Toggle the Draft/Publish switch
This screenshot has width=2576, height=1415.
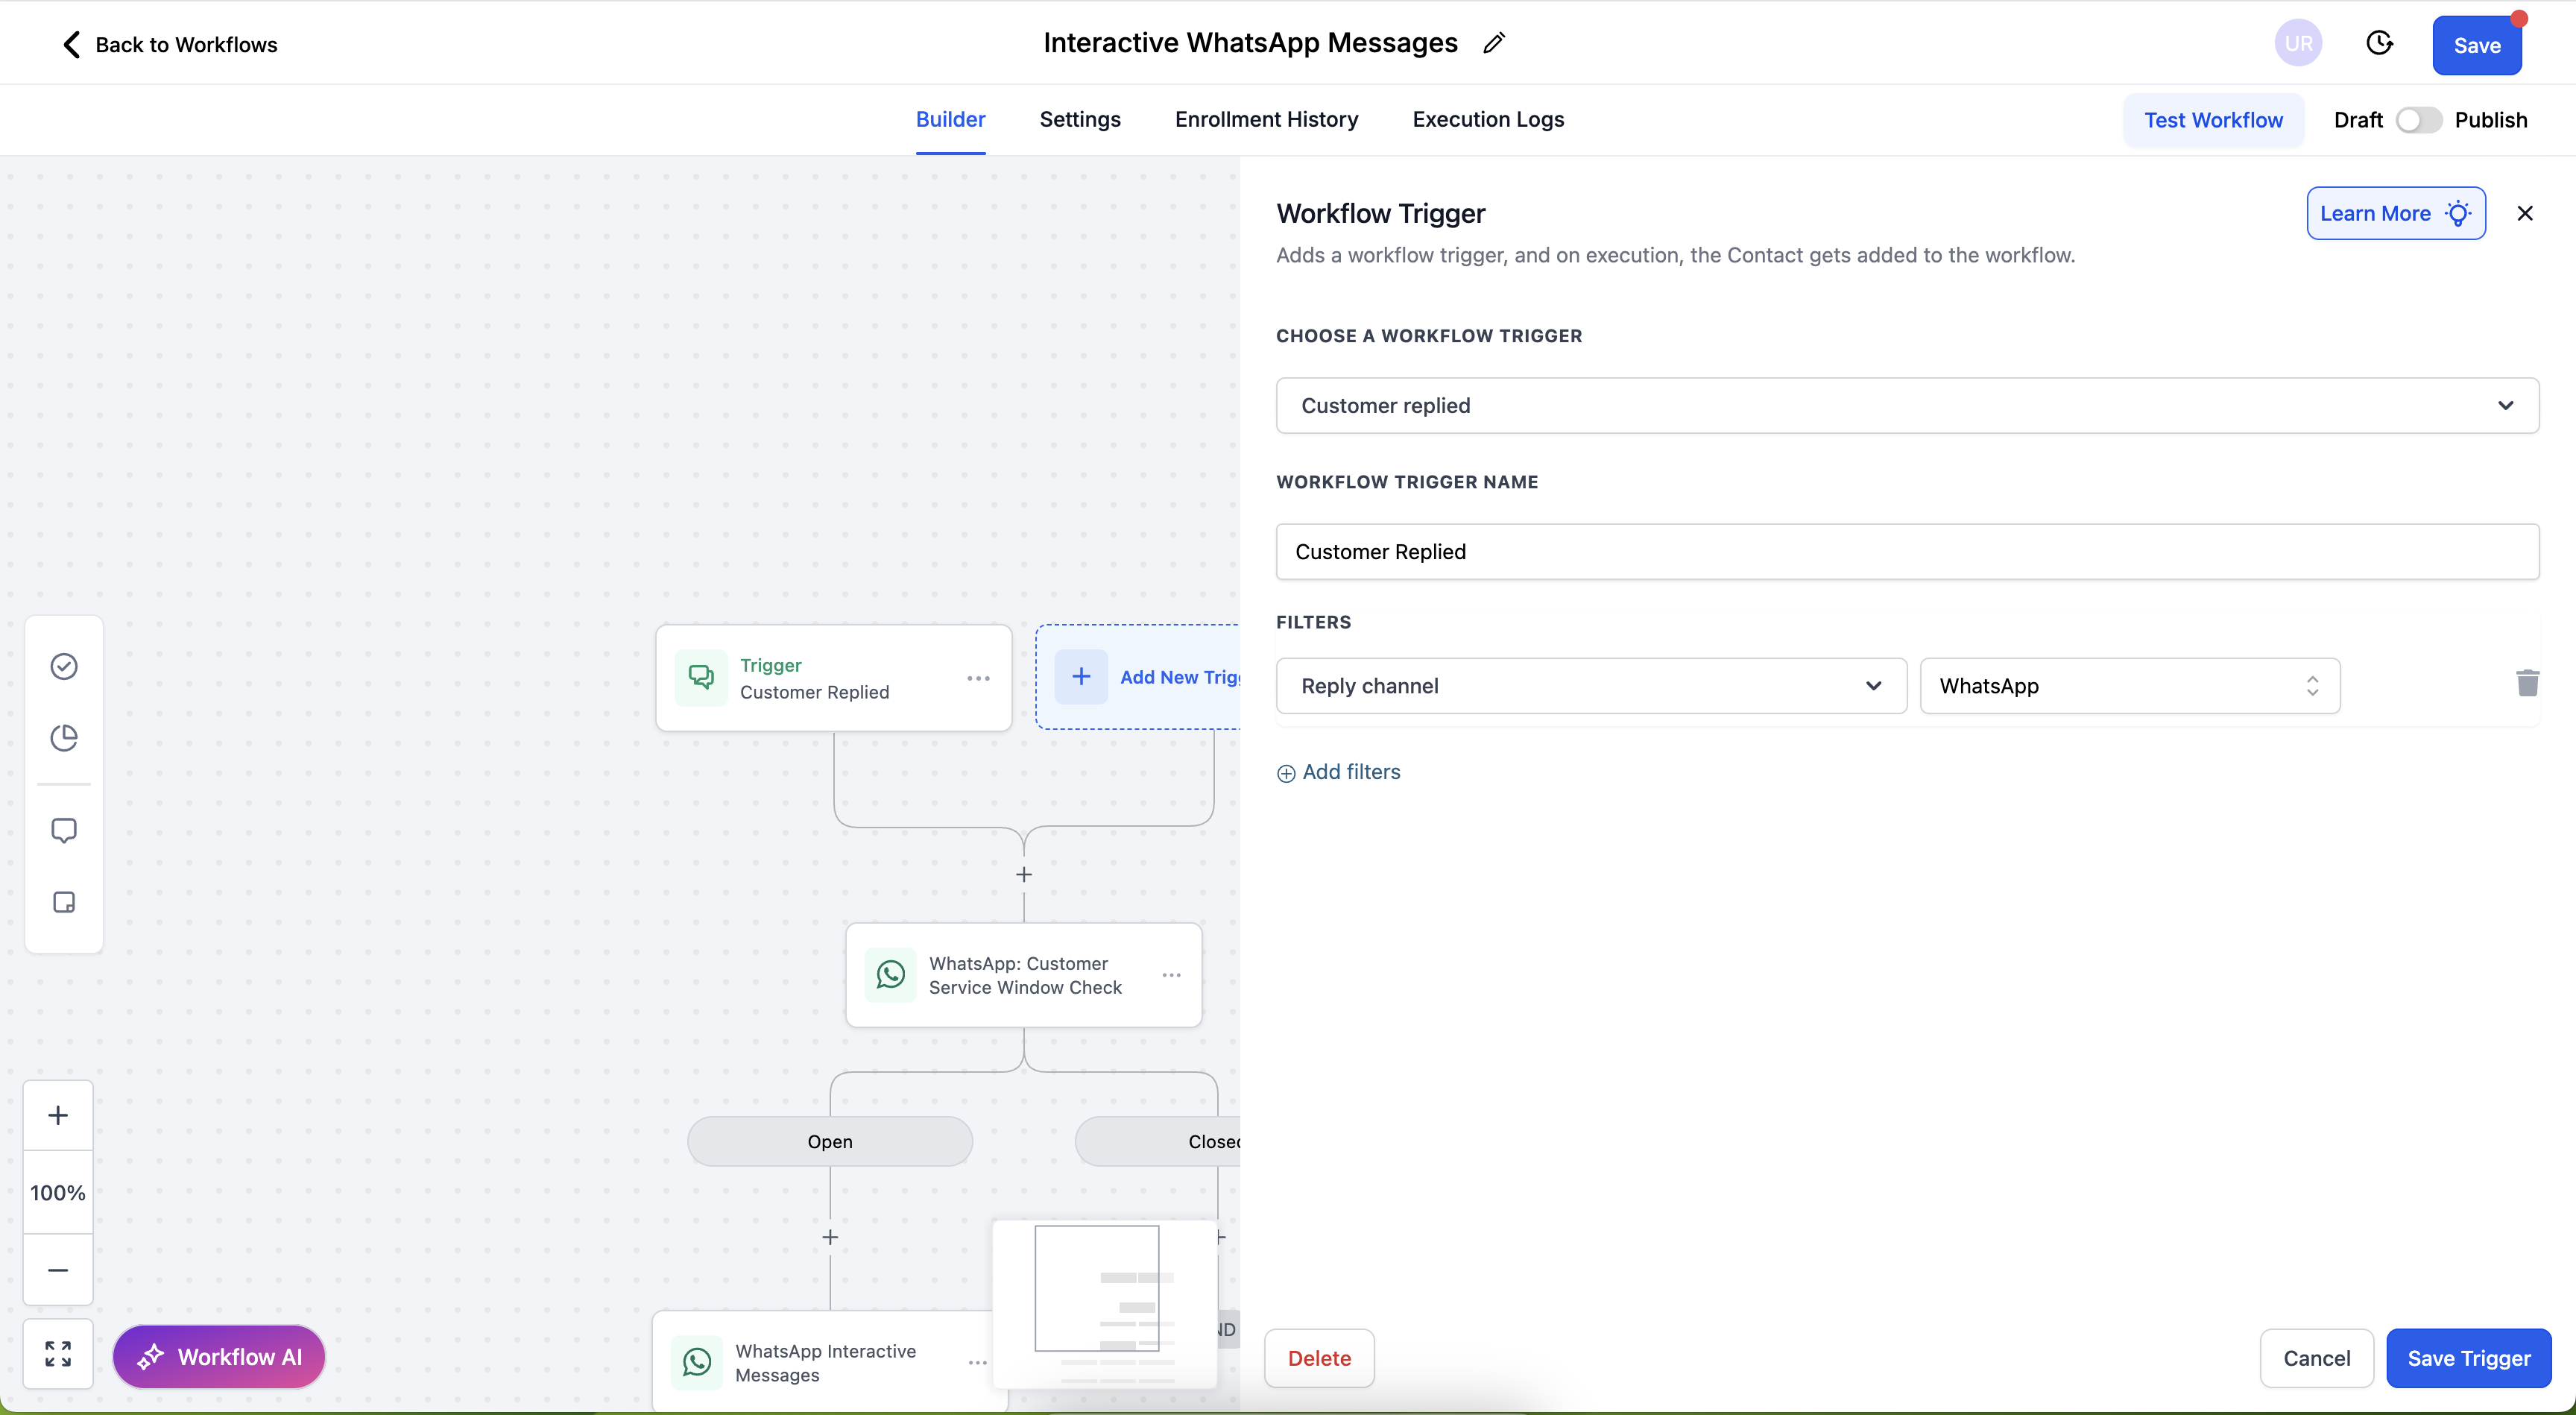point(2418,120)
